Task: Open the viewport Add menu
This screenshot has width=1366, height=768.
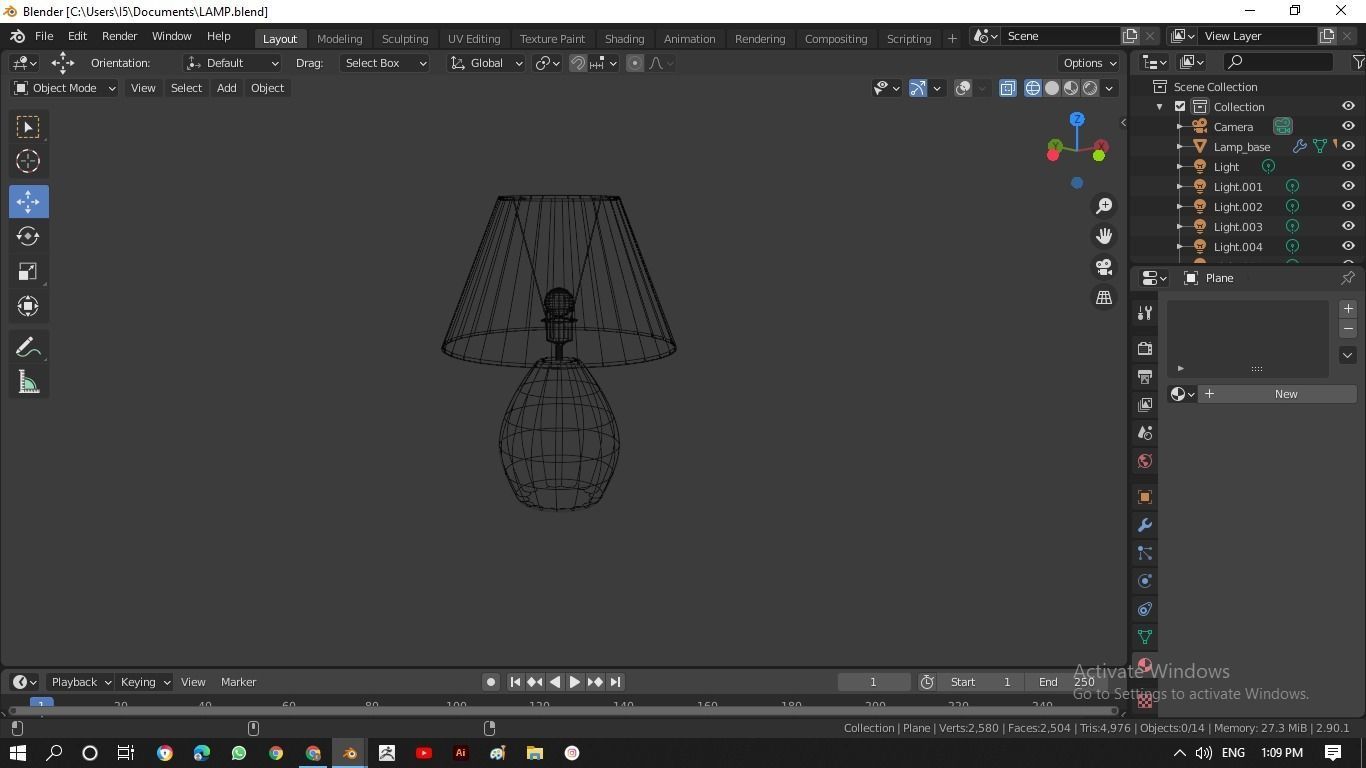Action: pos(226,88)
